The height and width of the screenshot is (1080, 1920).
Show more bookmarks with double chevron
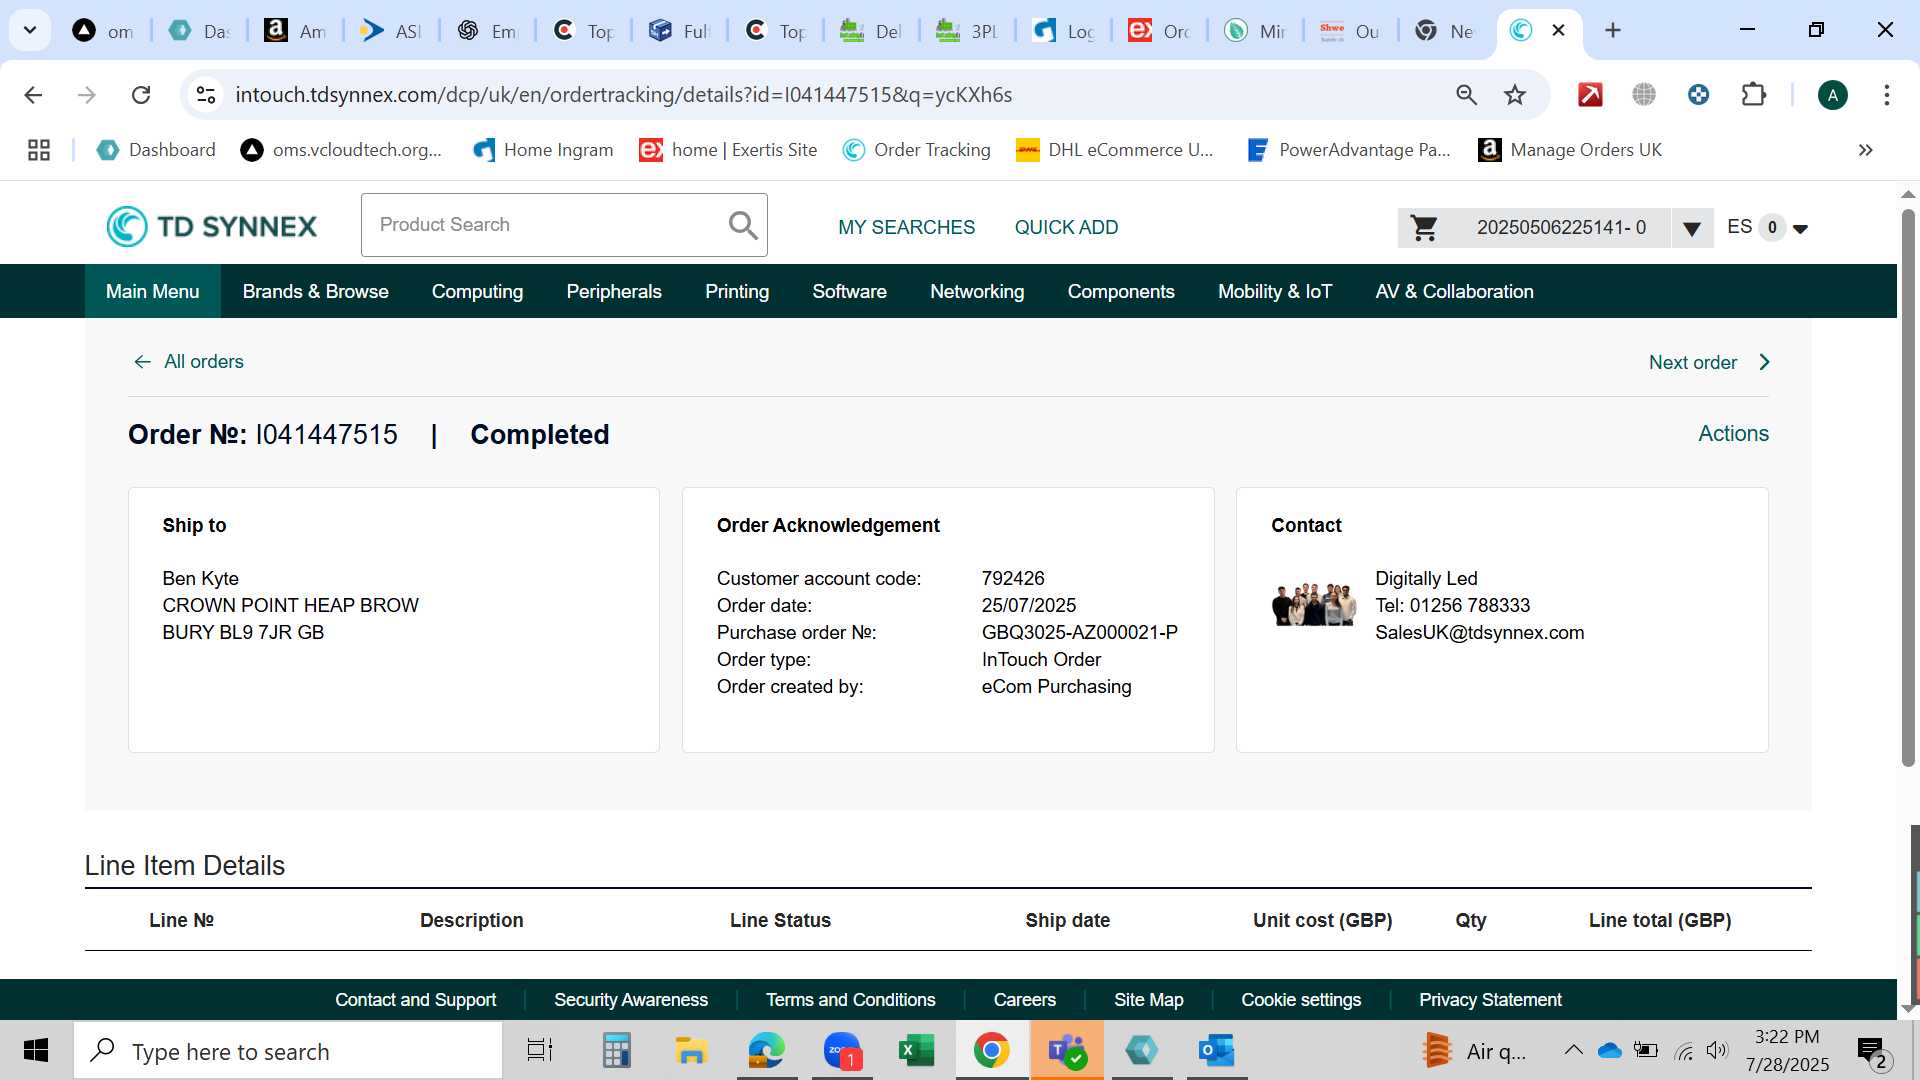tap(1865, 150)
